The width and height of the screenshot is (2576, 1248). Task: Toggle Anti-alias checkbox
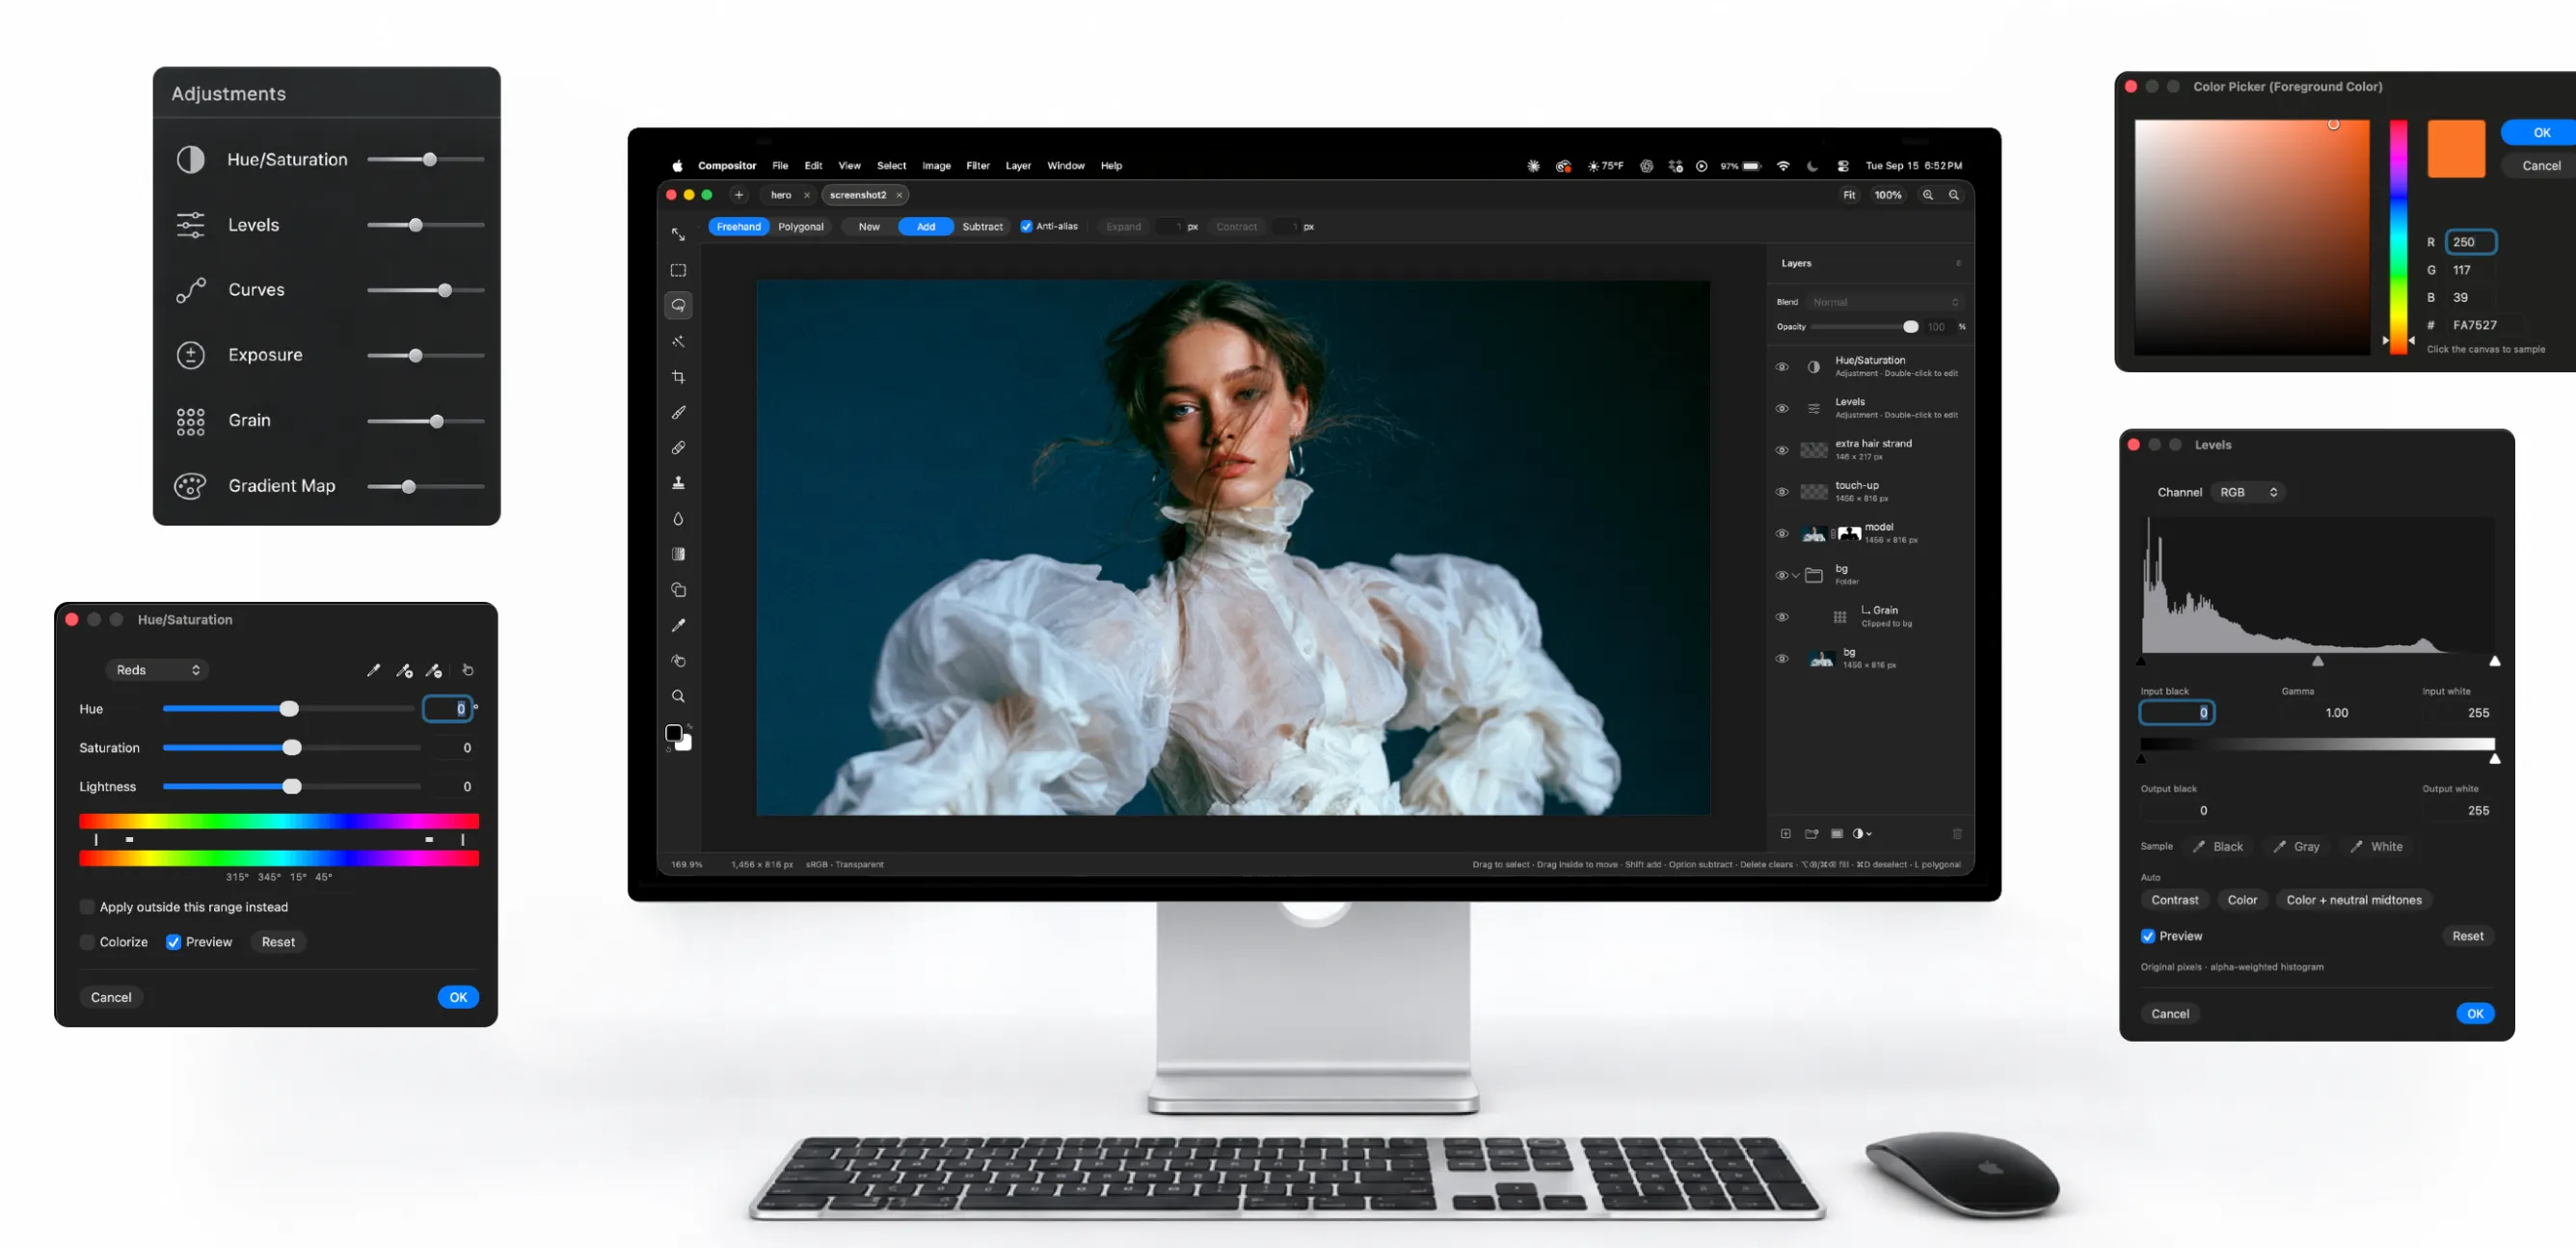click(x=1026, y=226)
